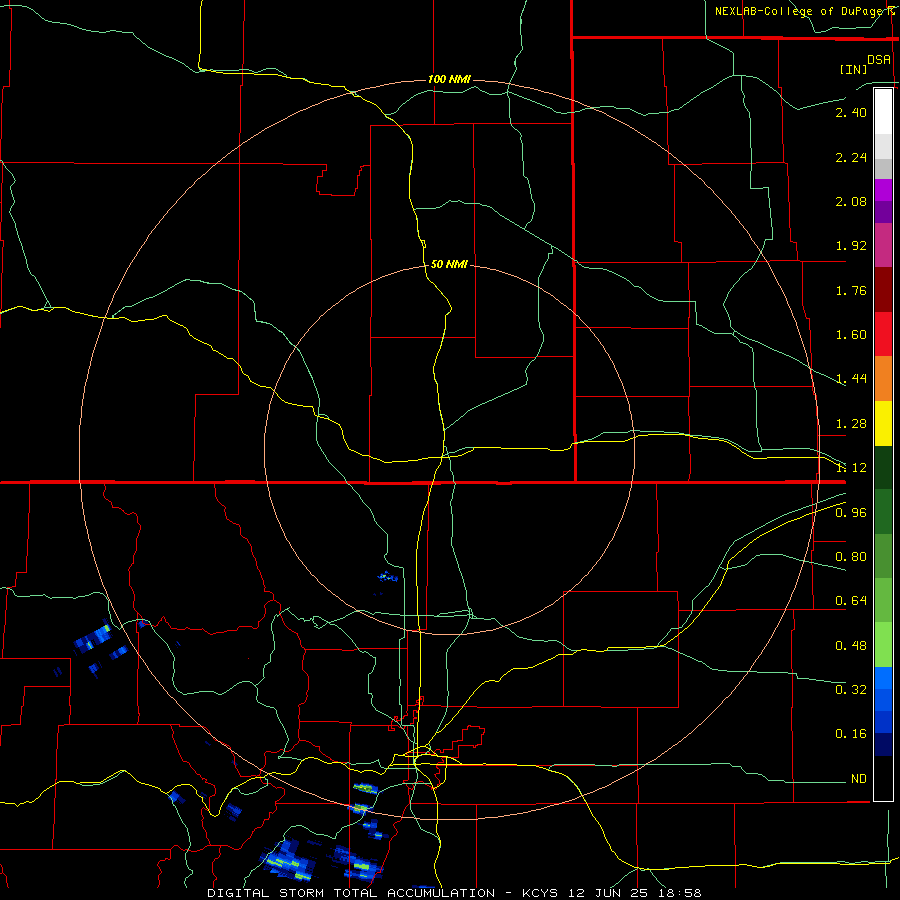Click the 0.48 legend value
The image size is (900, 900).
pyautogui.click(x=851, y=646)
